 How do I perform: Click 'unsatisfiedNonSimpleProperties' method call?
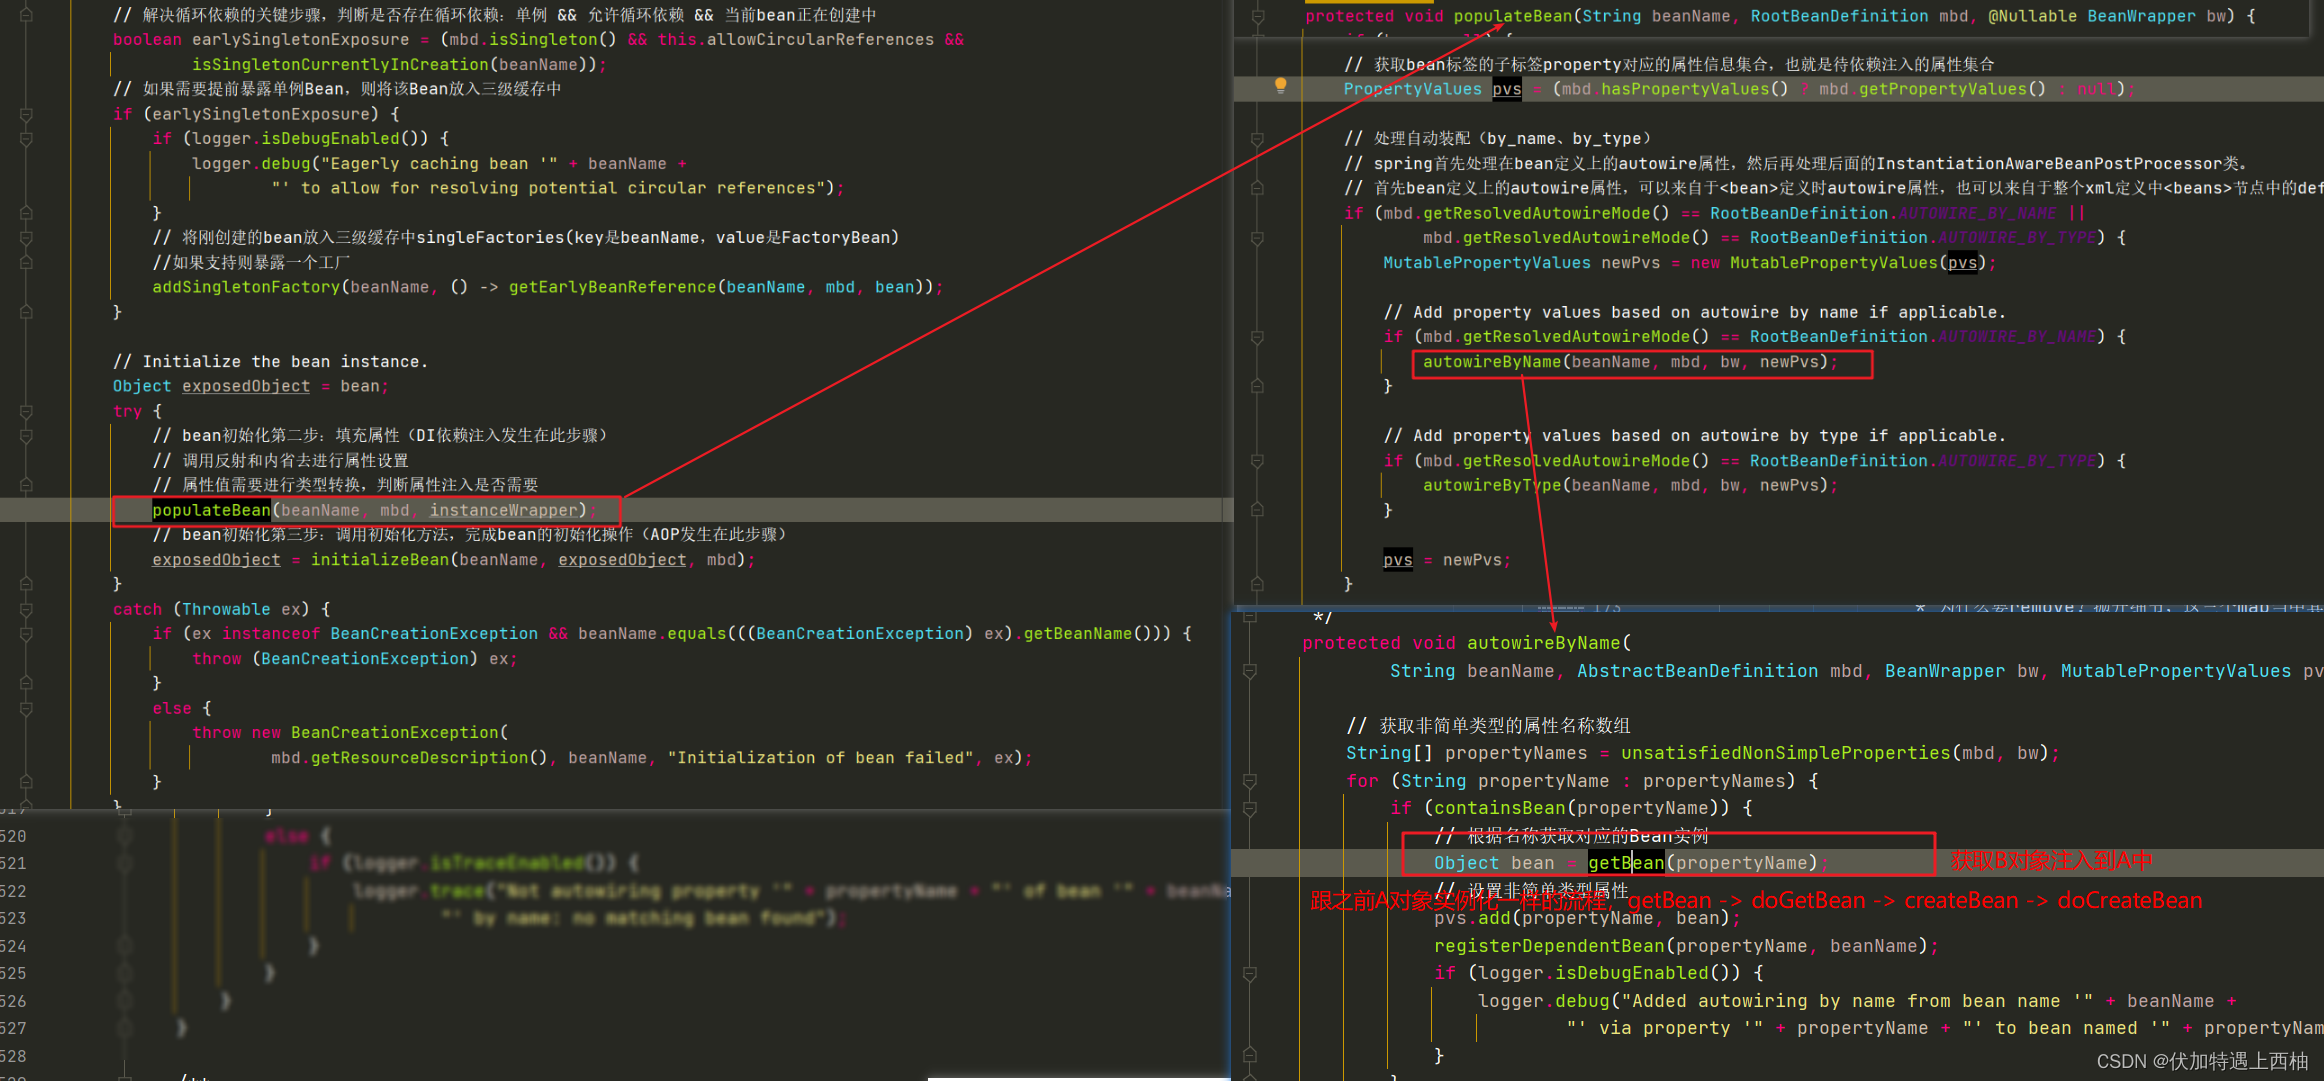tap(1785, 753)
